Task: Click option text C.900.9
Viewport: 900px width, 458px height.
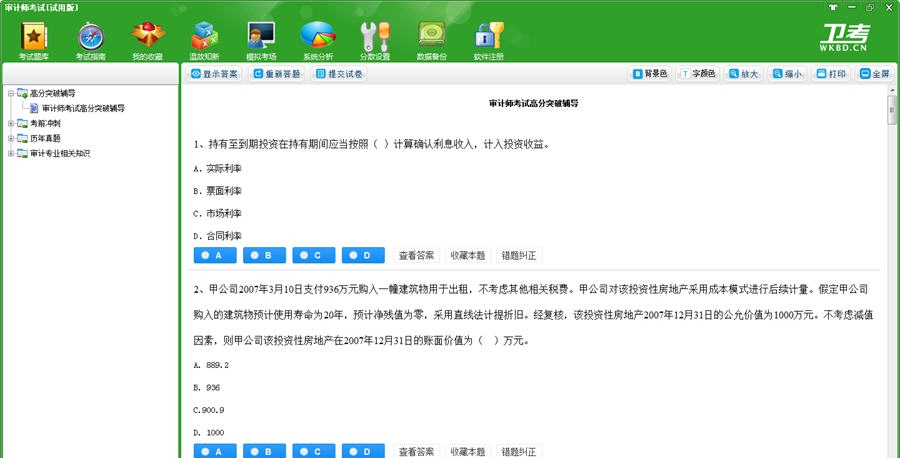Action: point(209,410)
